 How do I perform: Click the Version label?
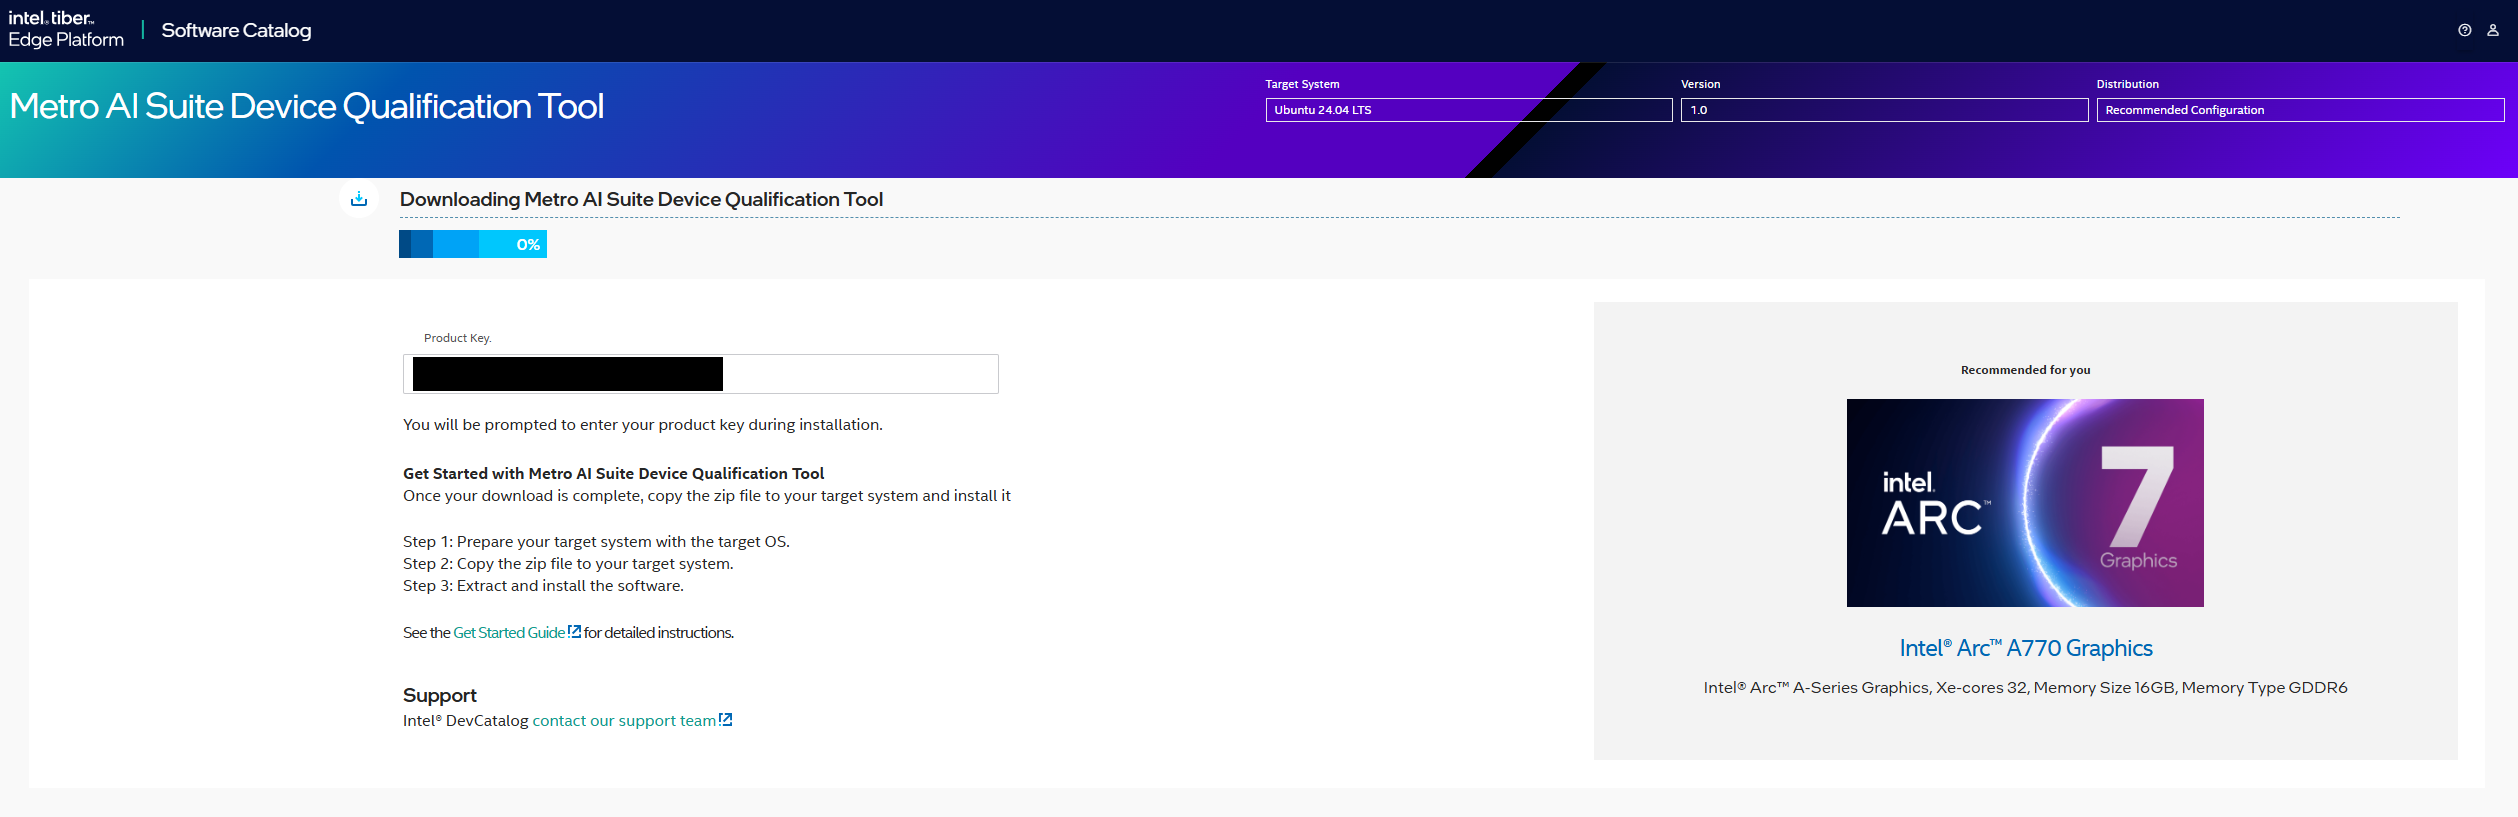click(x=1700, y=84)
